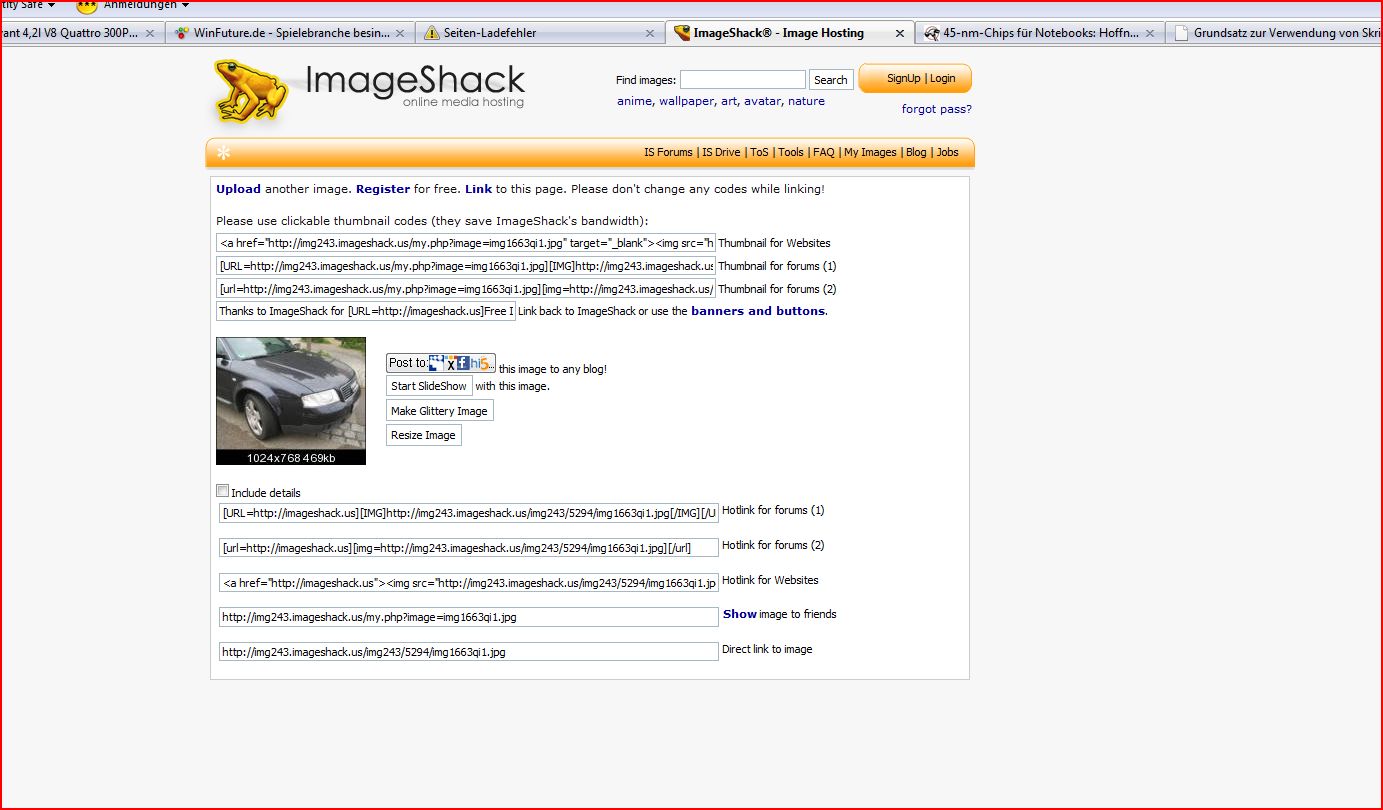Image resolution: width=1383 pixels, height=810 pixels.
Task: Select the Direct link to image field
Action: (469, 652)
